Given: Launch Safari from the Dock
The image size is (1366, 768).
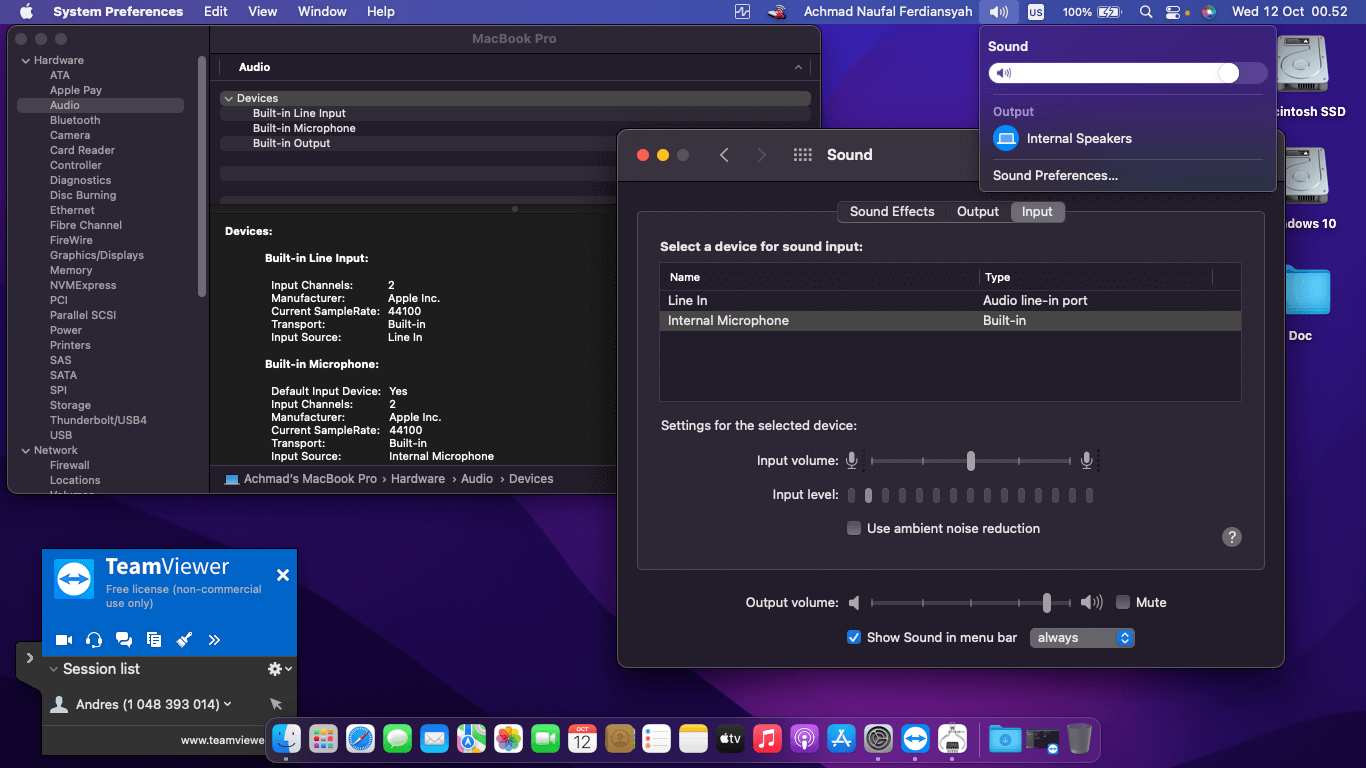Looking at the screenshot, I should 360,739.
